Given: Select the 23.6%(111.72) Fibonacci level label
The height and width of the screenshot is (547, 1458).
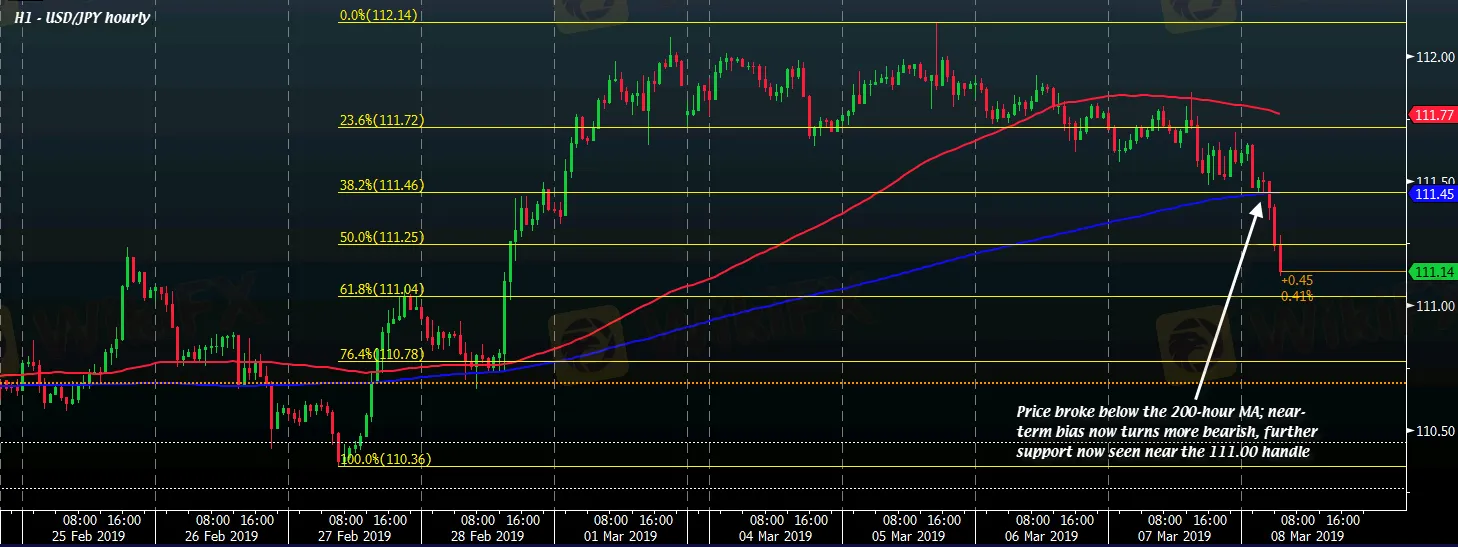Looking at the screenshot, I should click(381, 120).
